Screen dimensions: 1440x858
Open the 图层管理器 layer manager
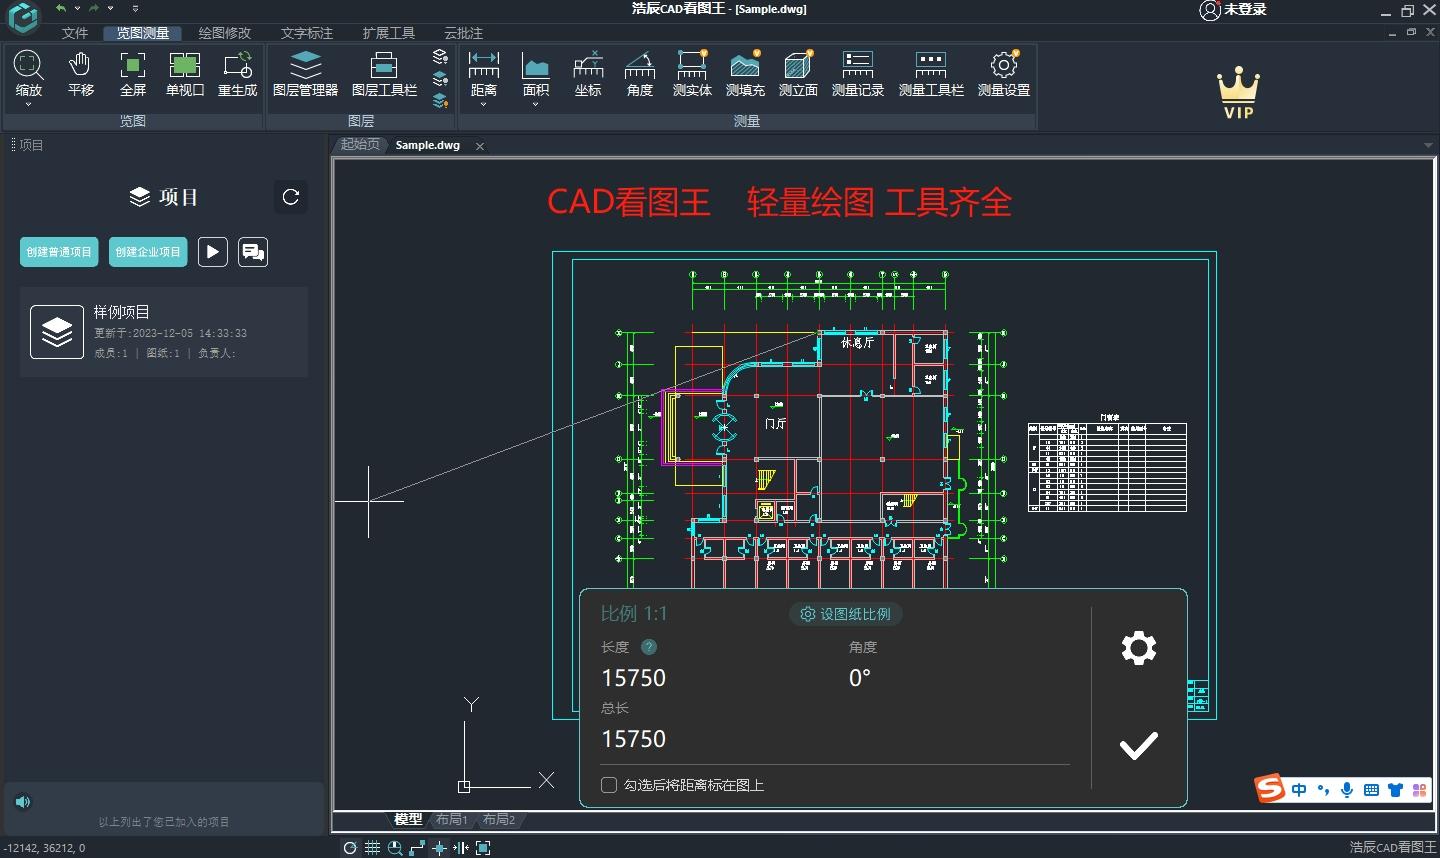coord(306,72)
